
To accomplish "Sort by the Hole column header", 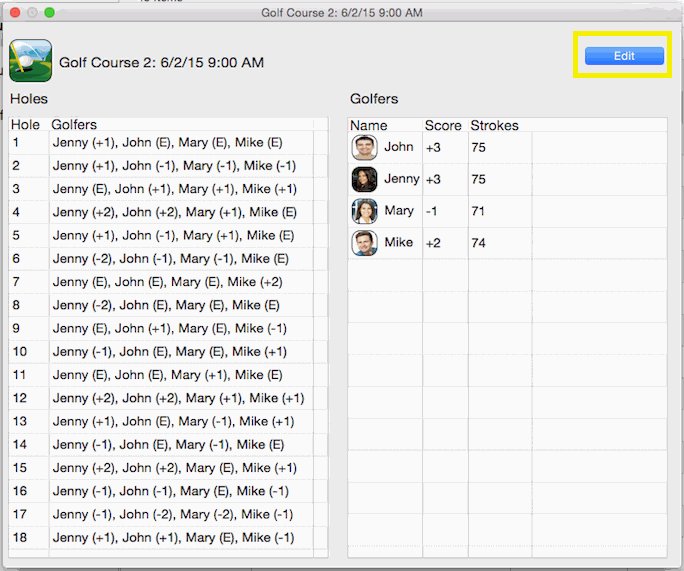I will 25,125.
